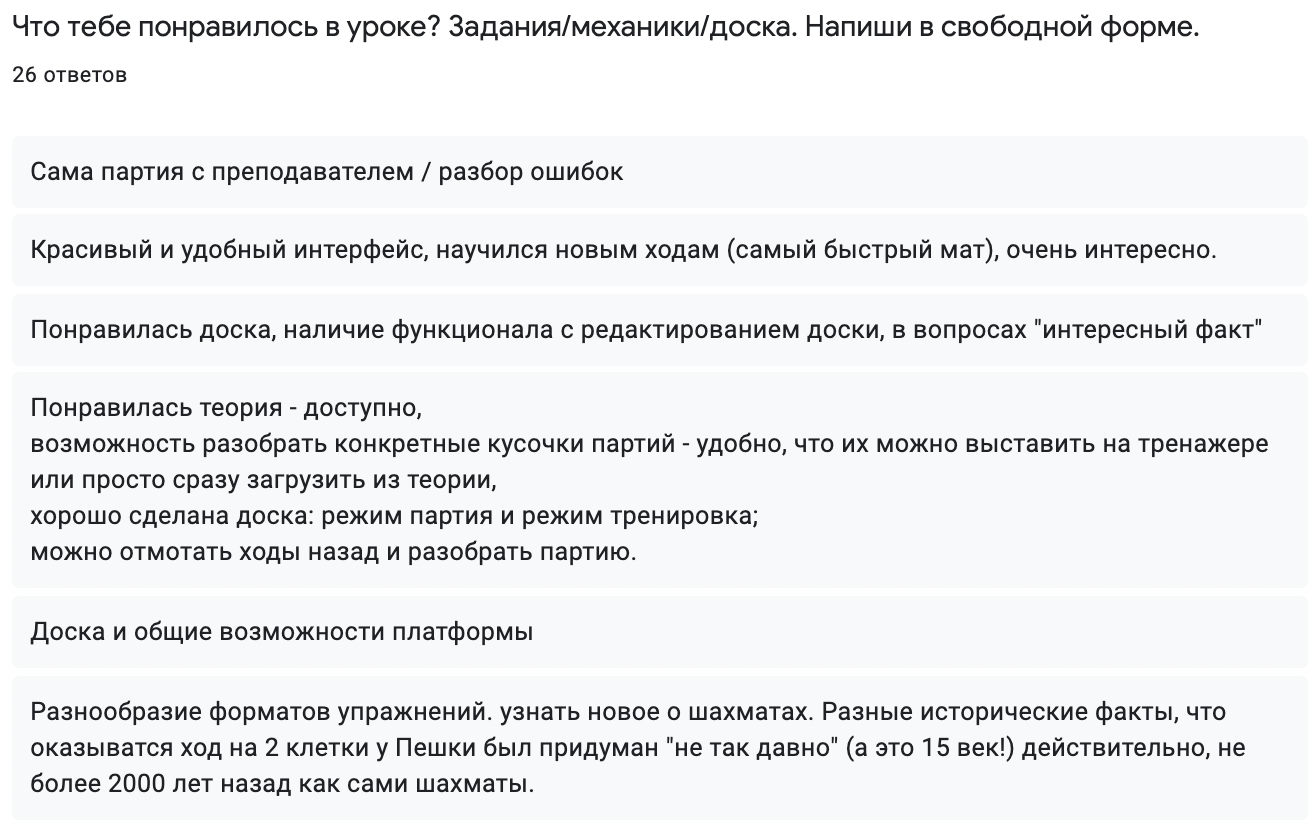Click the "26 ответов" response count

(69, 75)
